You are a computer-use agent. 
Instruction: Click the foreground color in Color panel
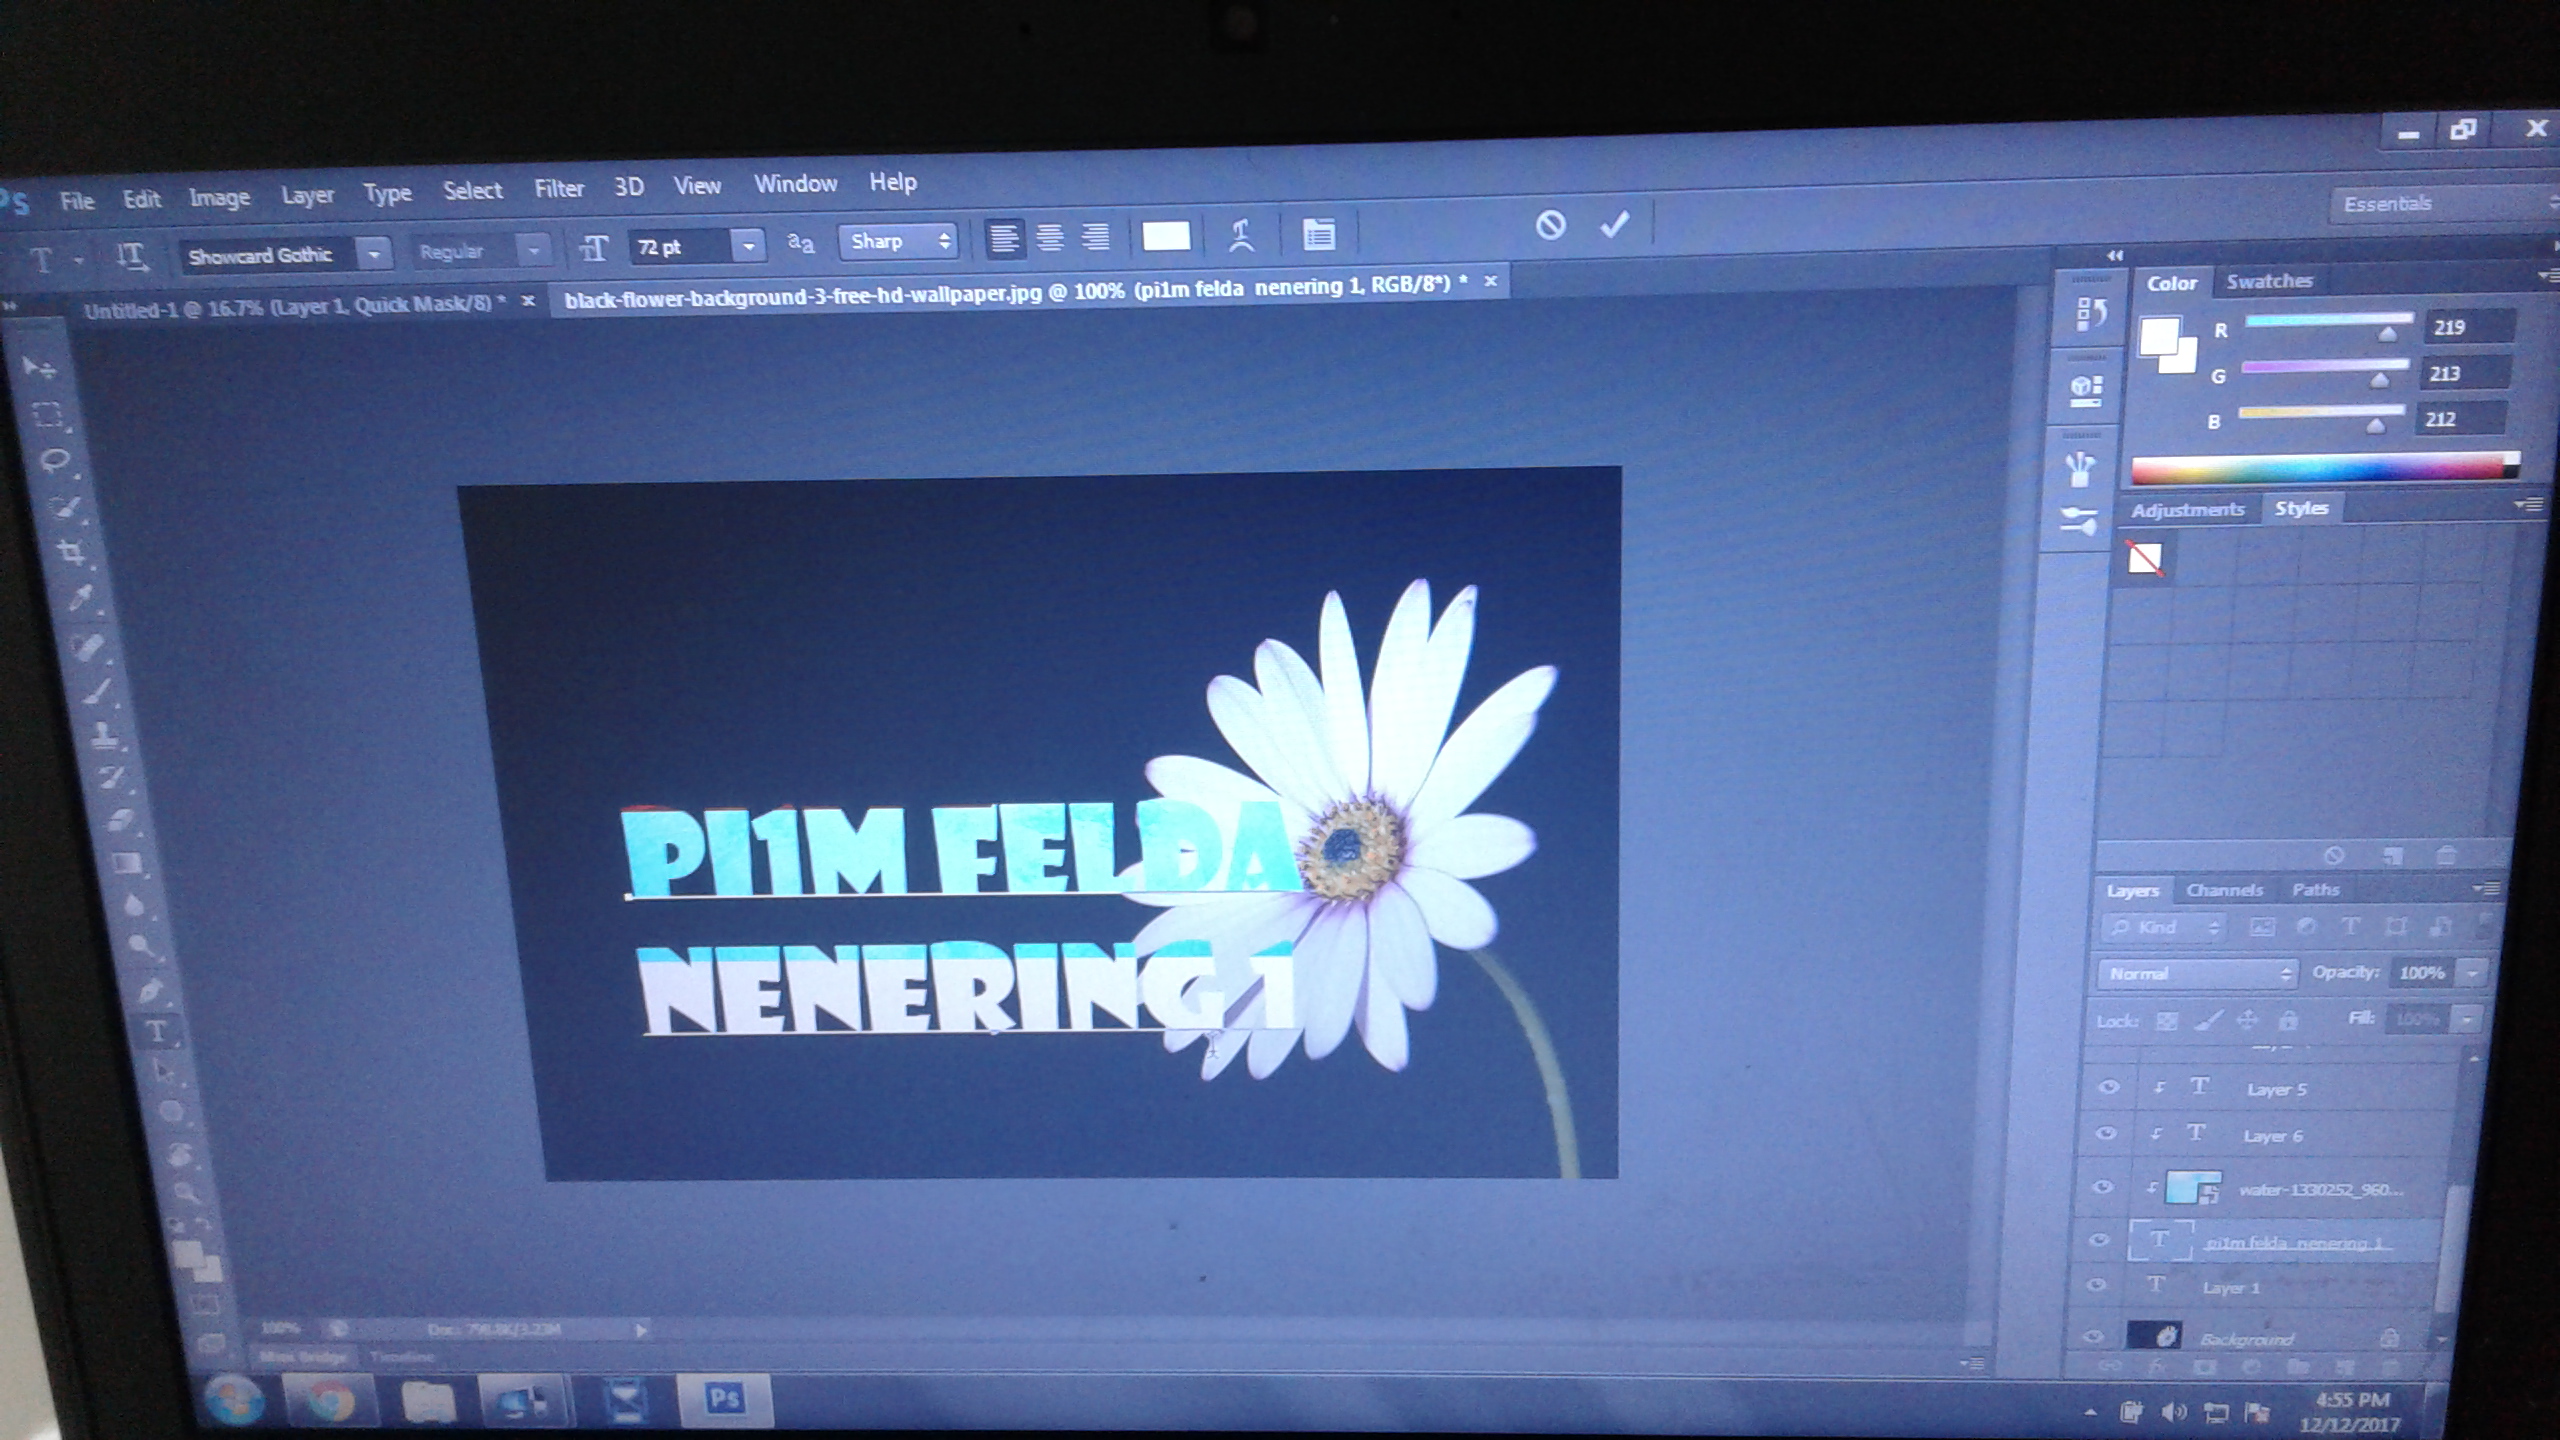[2159, 336]
